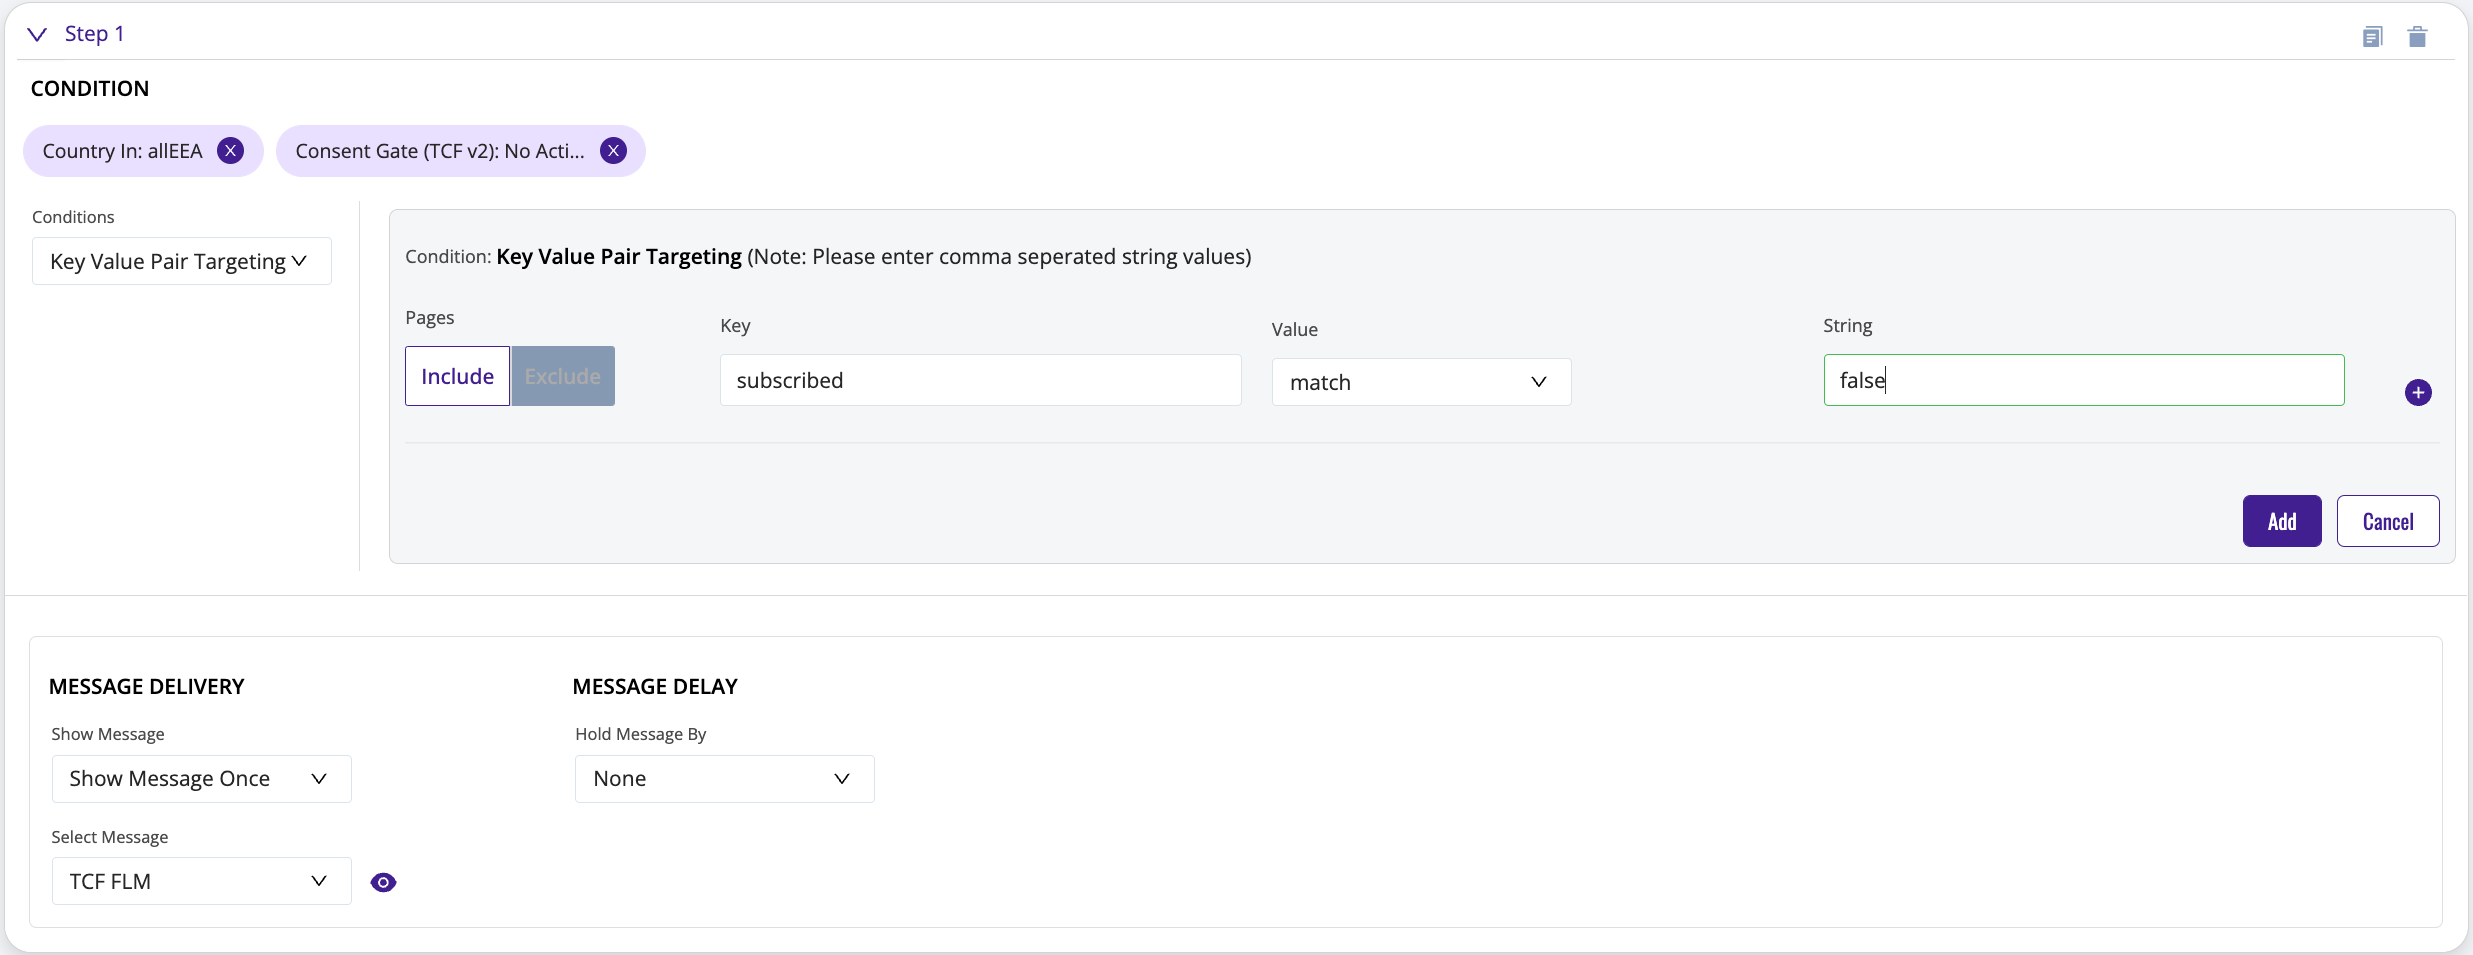Remove the Country In: allEEA condition chip
The image size is (2473, 955).
(229, 150)
